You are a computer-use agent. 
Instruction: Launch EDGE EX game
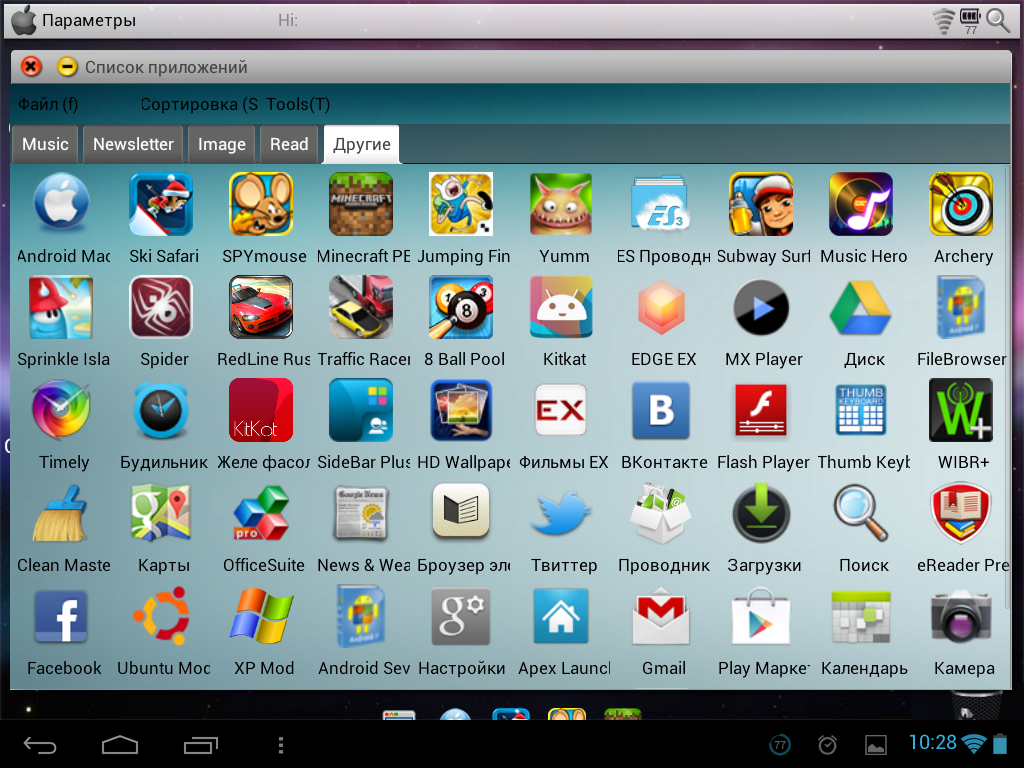(661, 306)
